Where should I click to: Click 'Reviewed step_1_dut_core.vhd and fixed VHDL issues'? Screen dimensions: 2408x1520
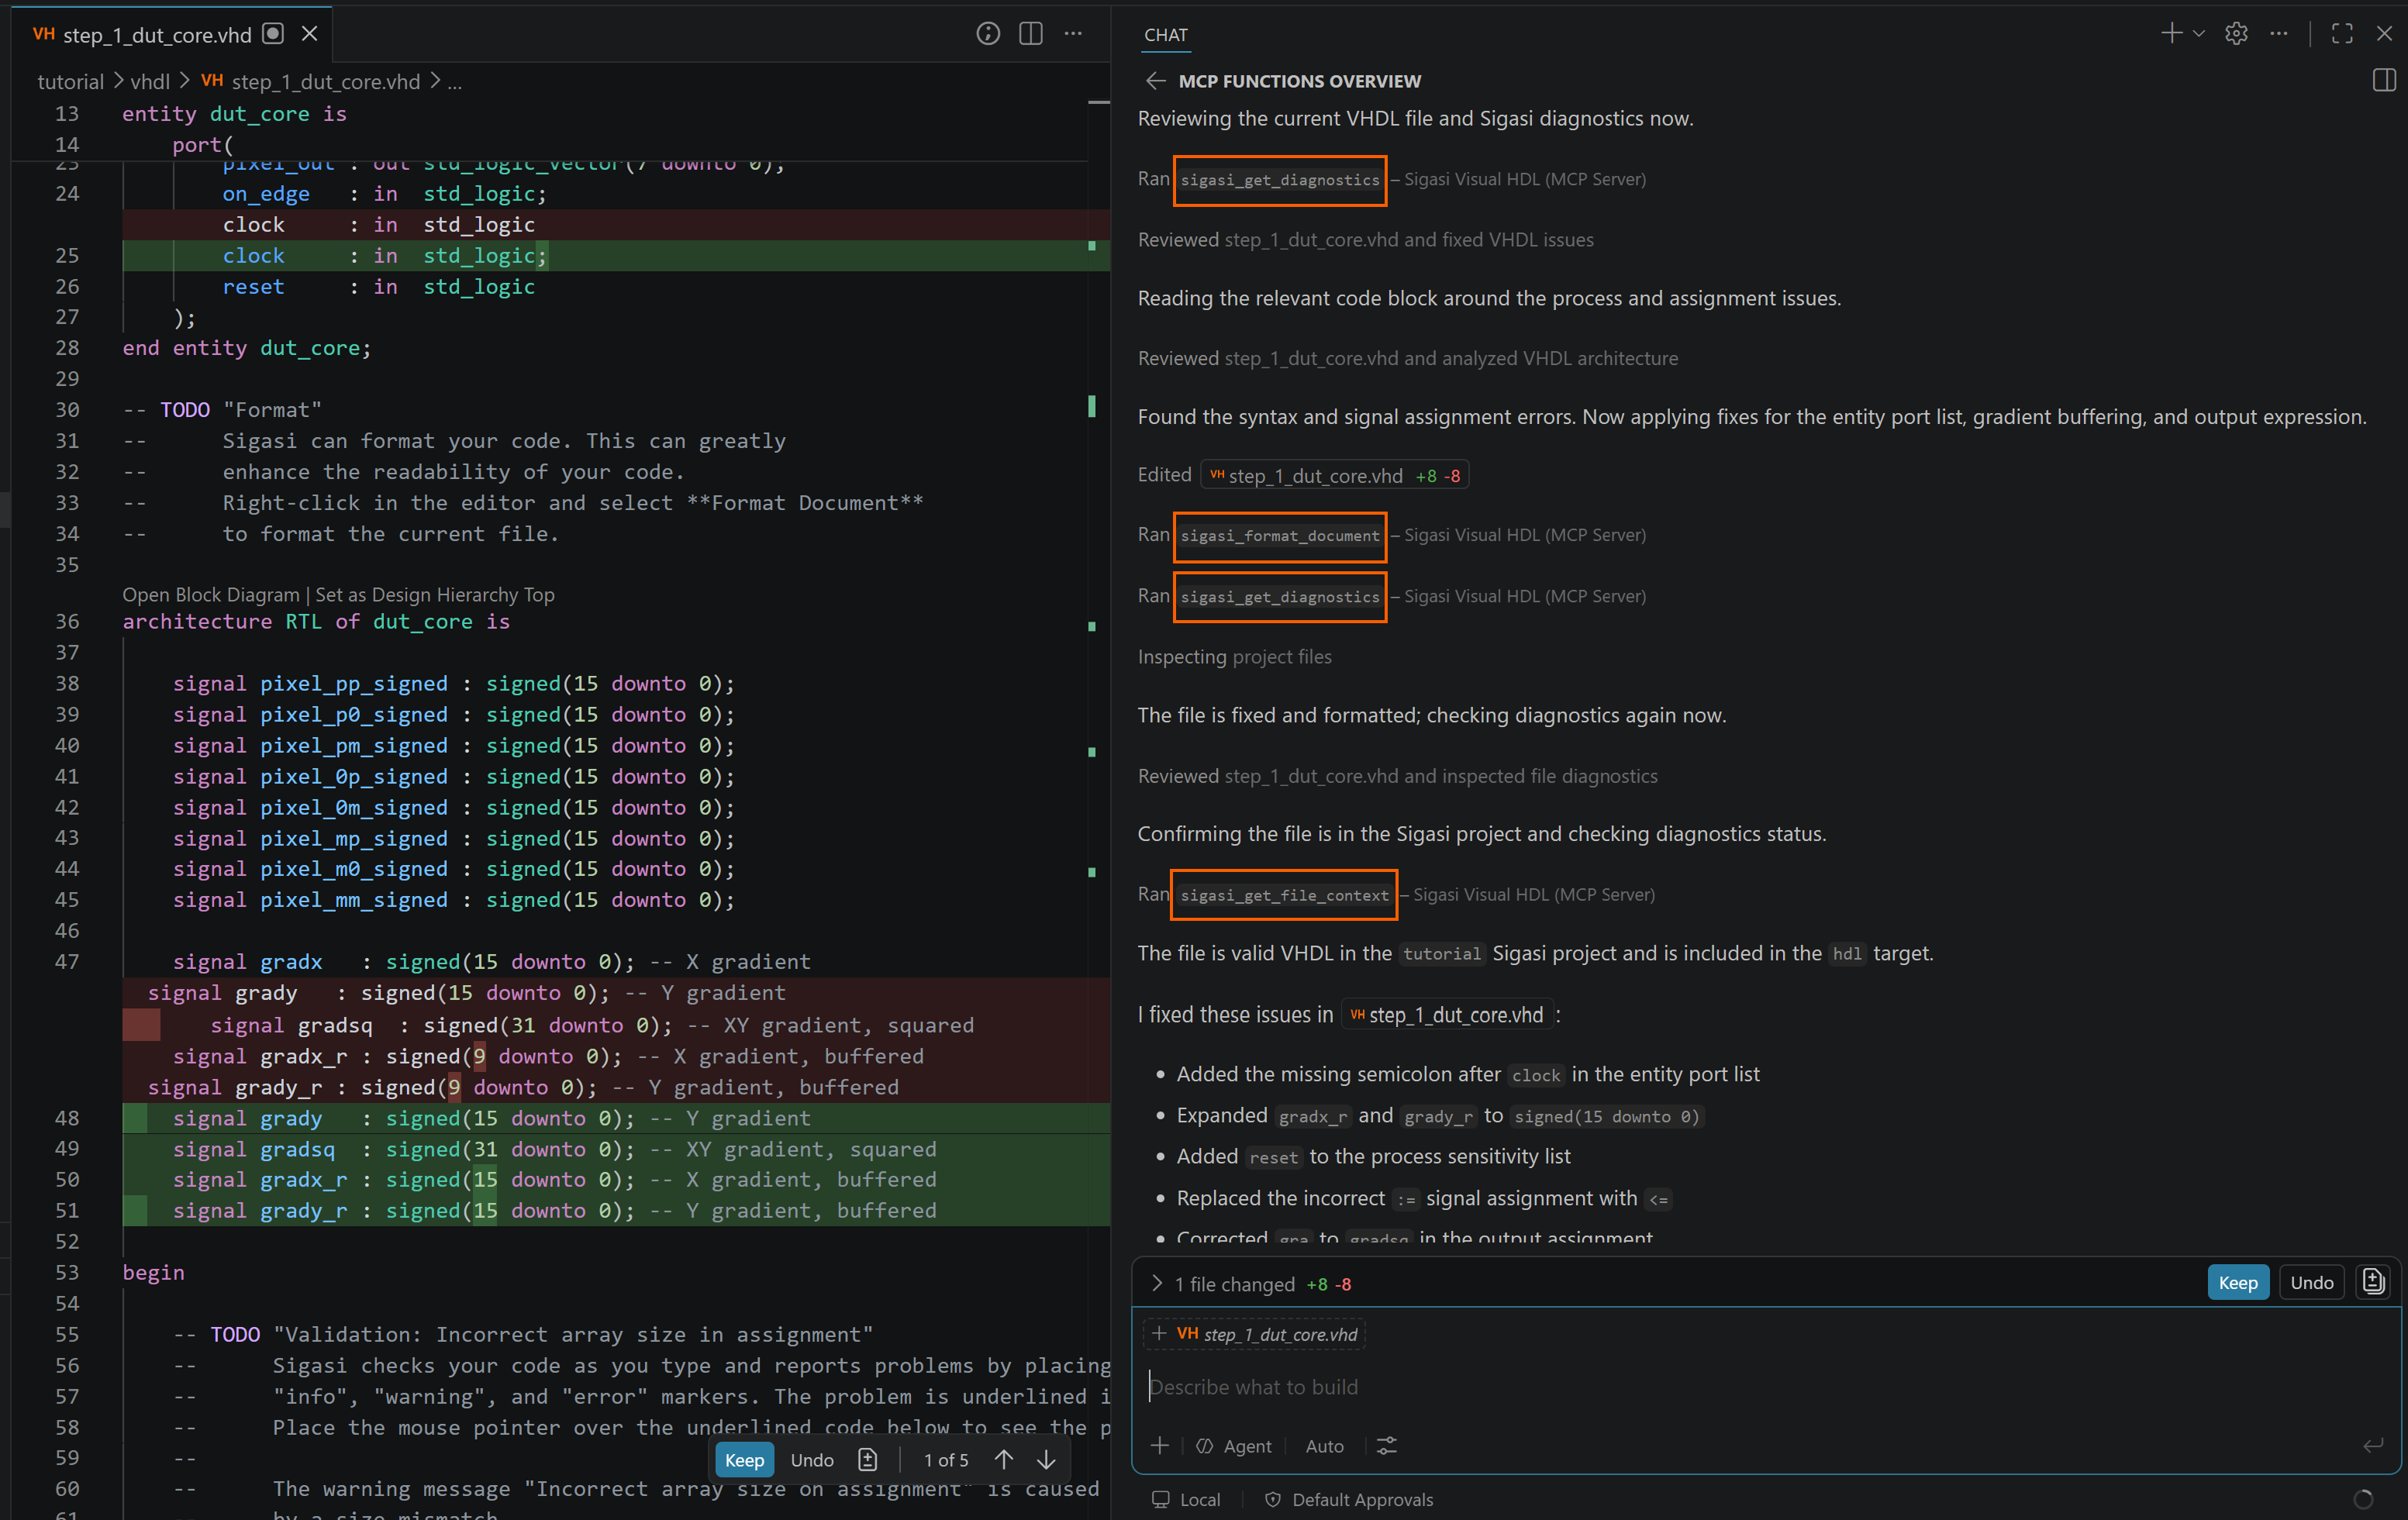[1366, 239]
